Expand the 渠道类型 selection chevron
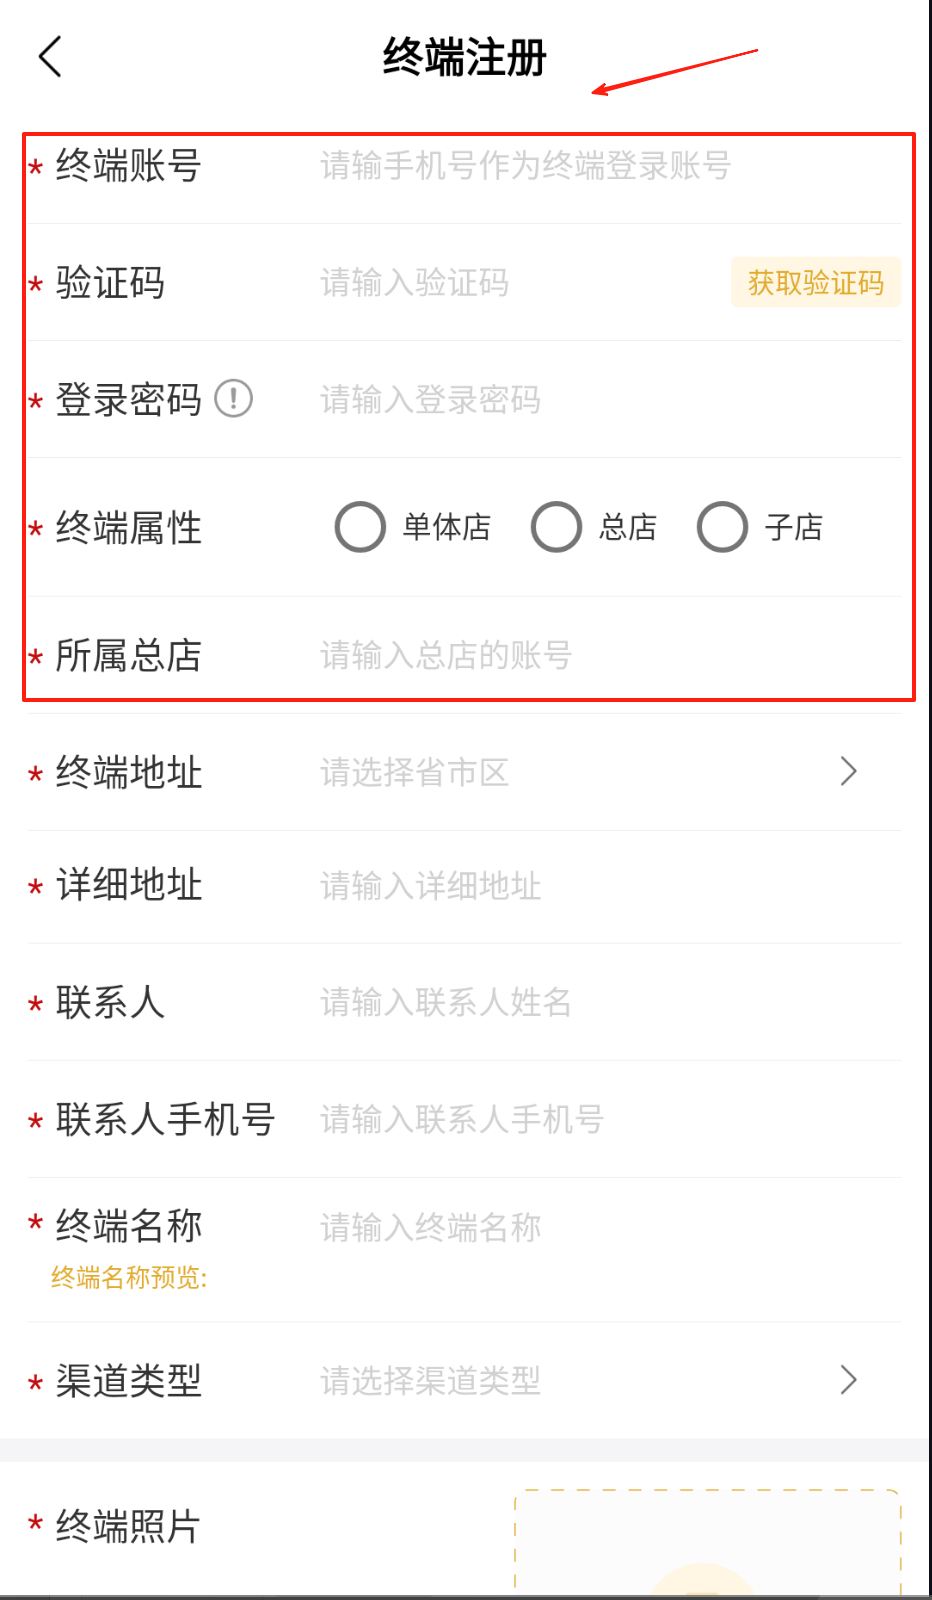932x1600 pixels. (848, 1380)
